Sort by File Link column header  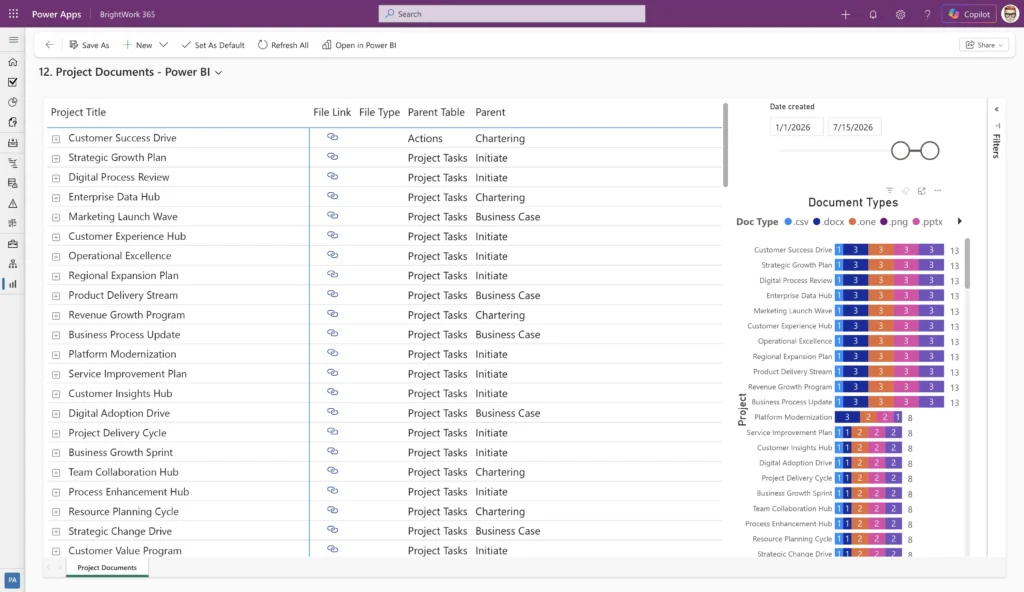coord(332,112)
